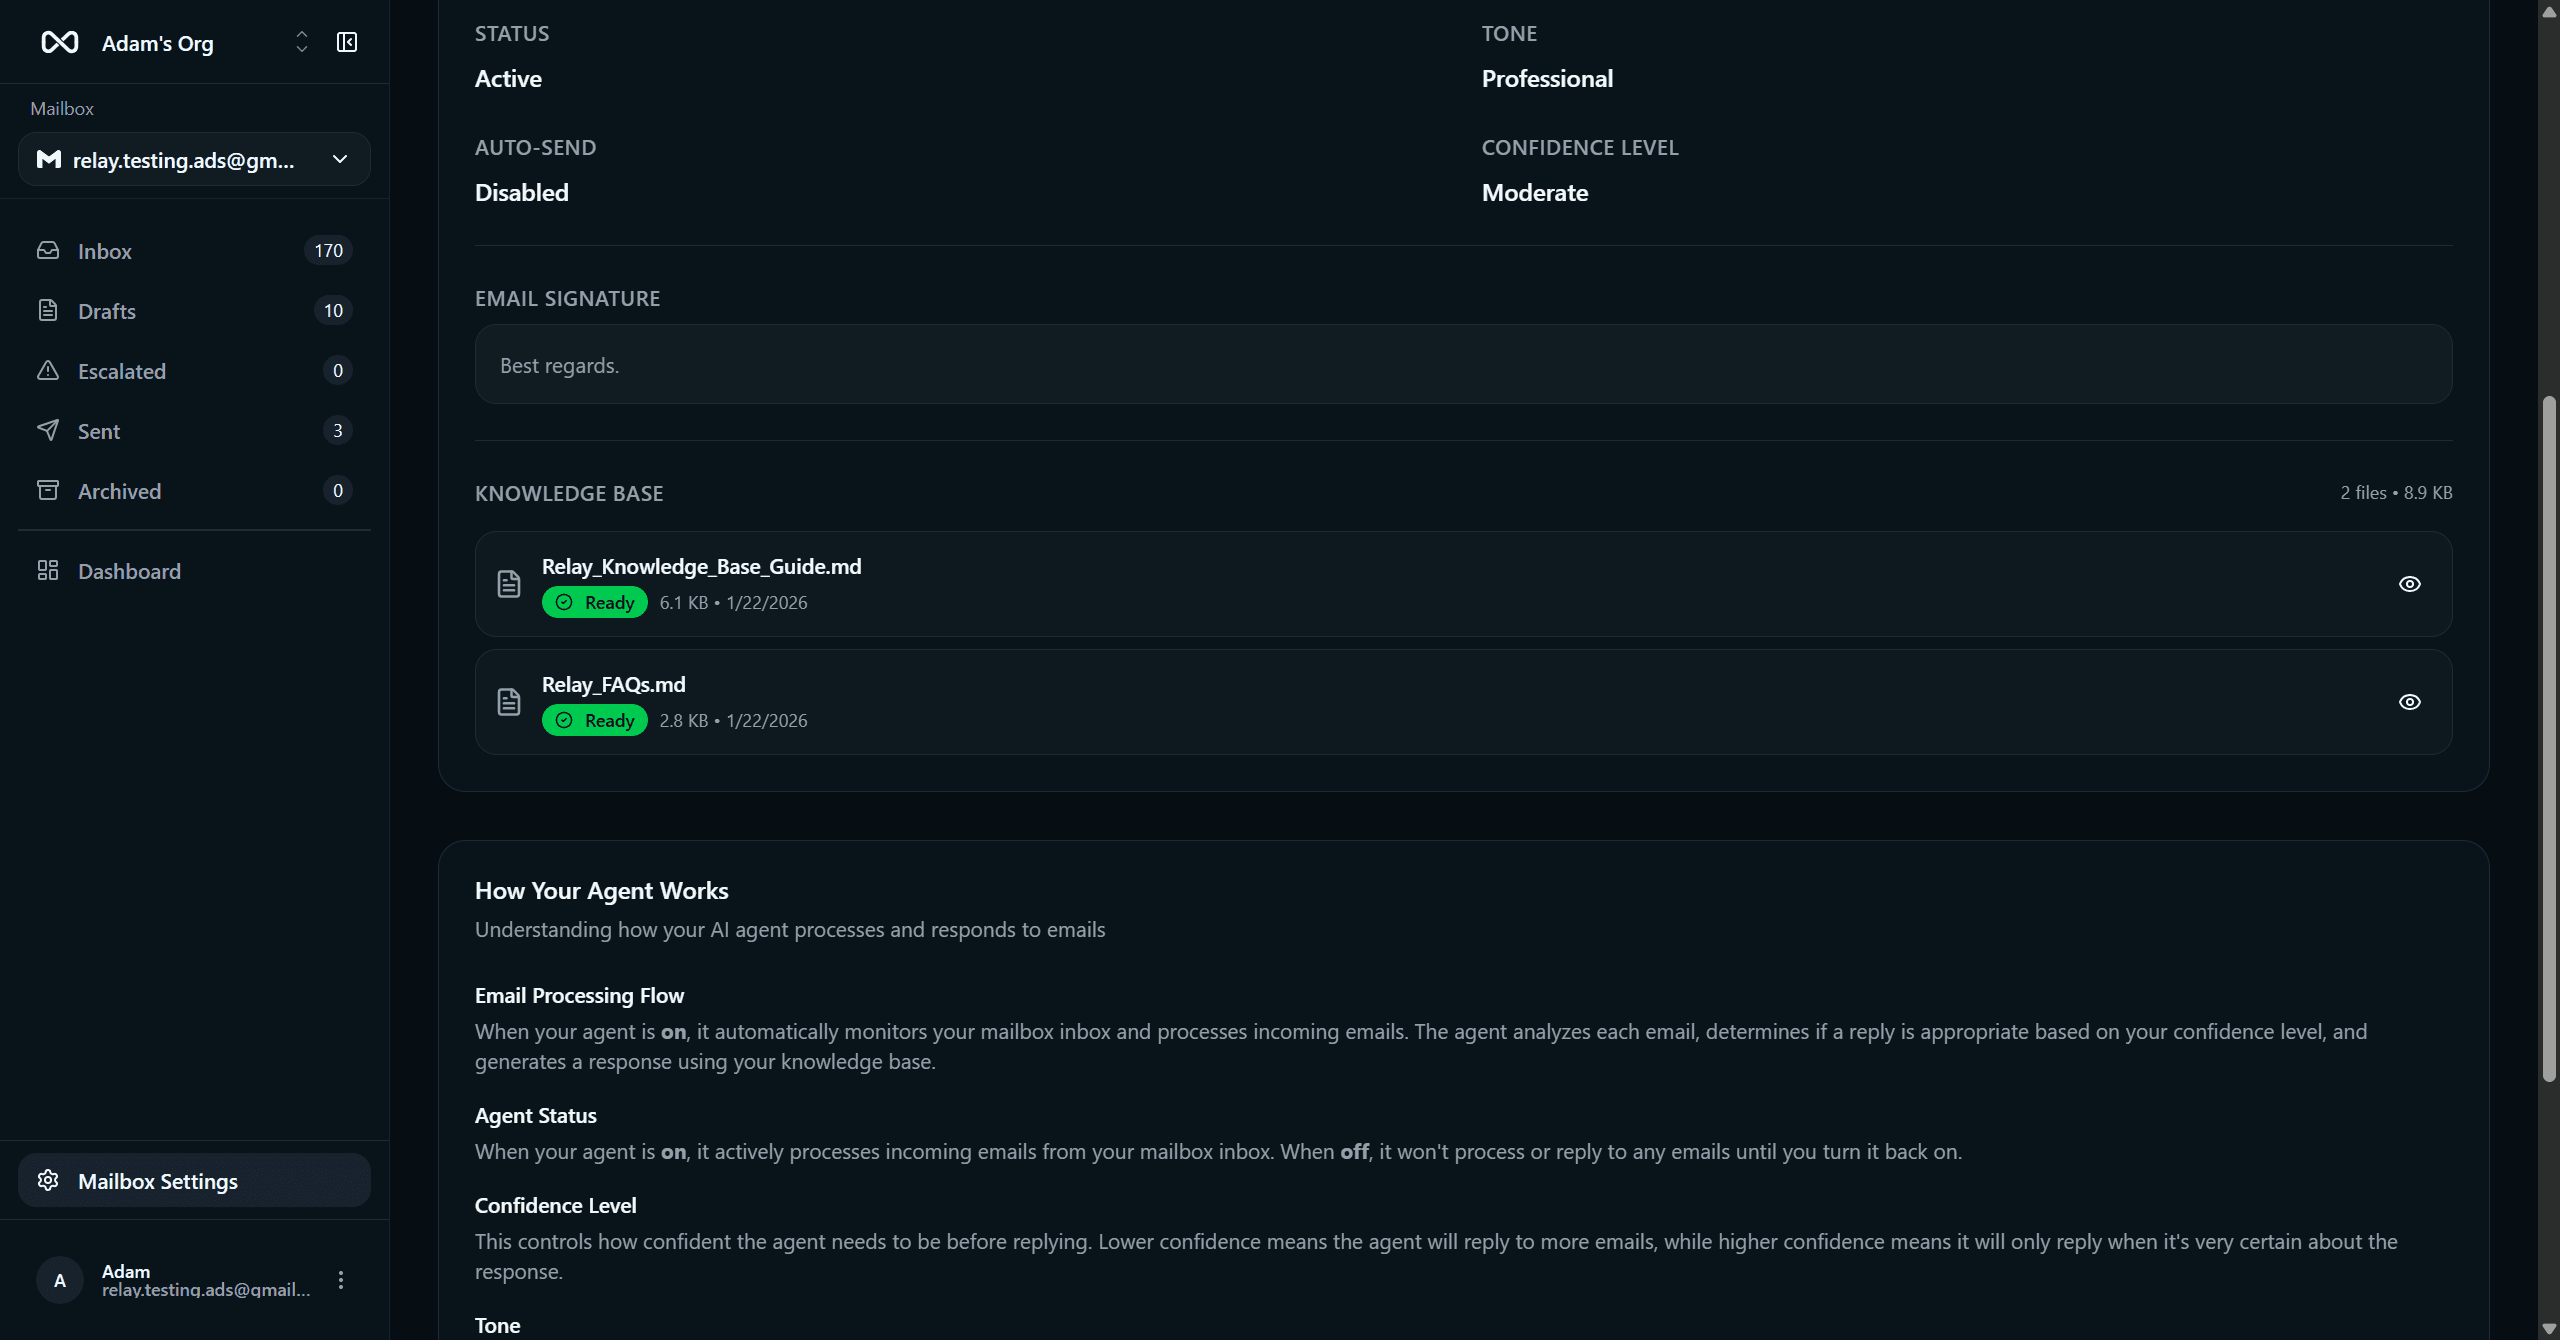
Task: Click the Archived box icon
Action: [x=48, y=490]
